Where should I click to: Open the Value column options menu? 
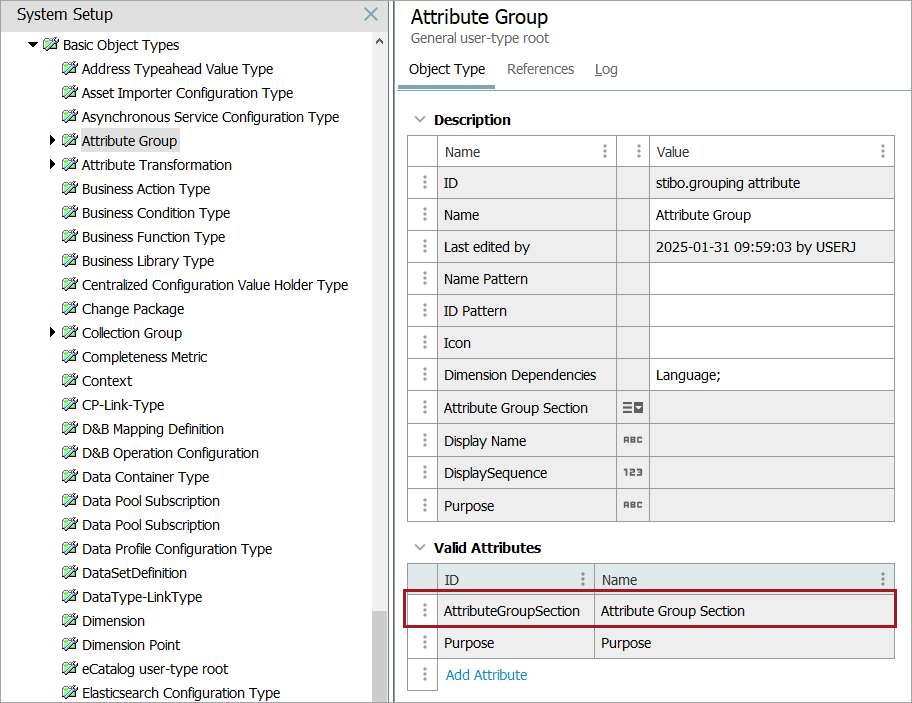point(883,151)
